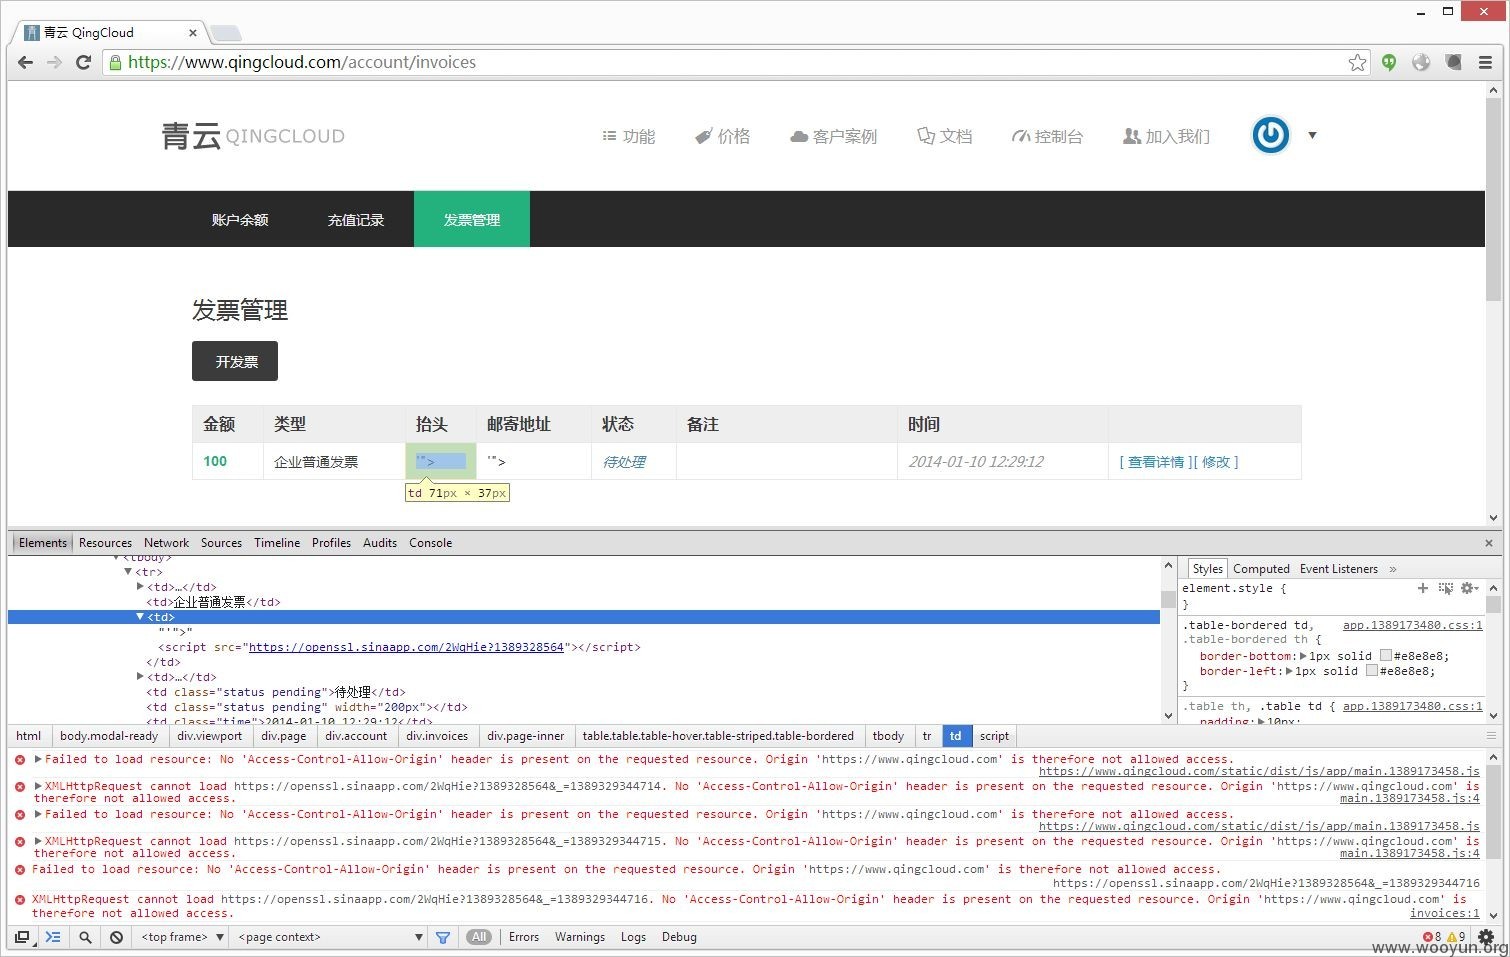Select the Event Listeners tab
1510x957 pixels.
point(1338,569)
